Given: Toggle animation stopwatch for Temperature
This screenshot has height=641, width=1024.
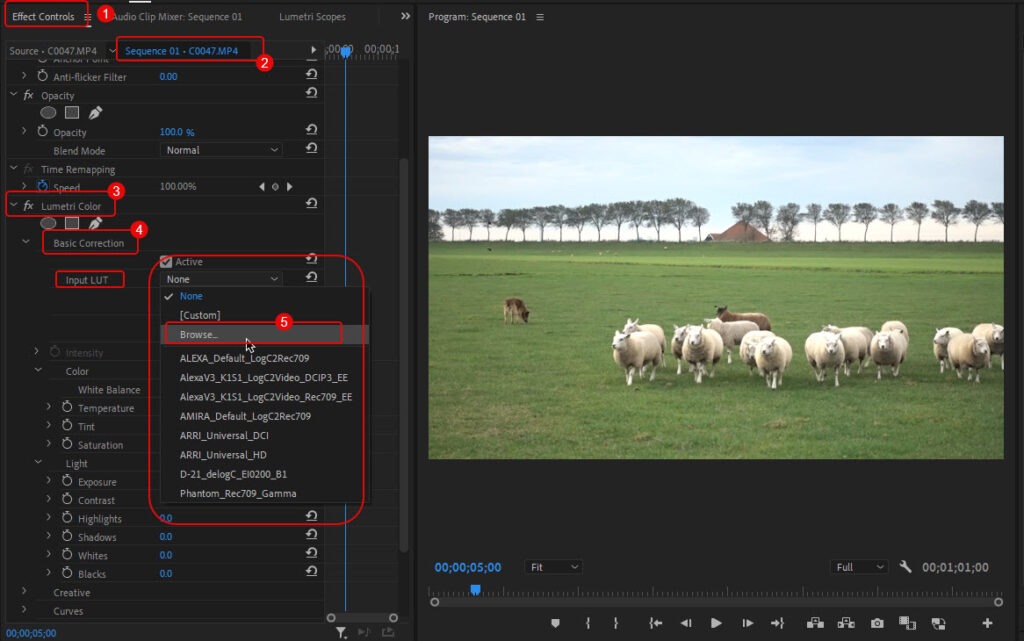Looking at the screenshot, I should (66, 408).
